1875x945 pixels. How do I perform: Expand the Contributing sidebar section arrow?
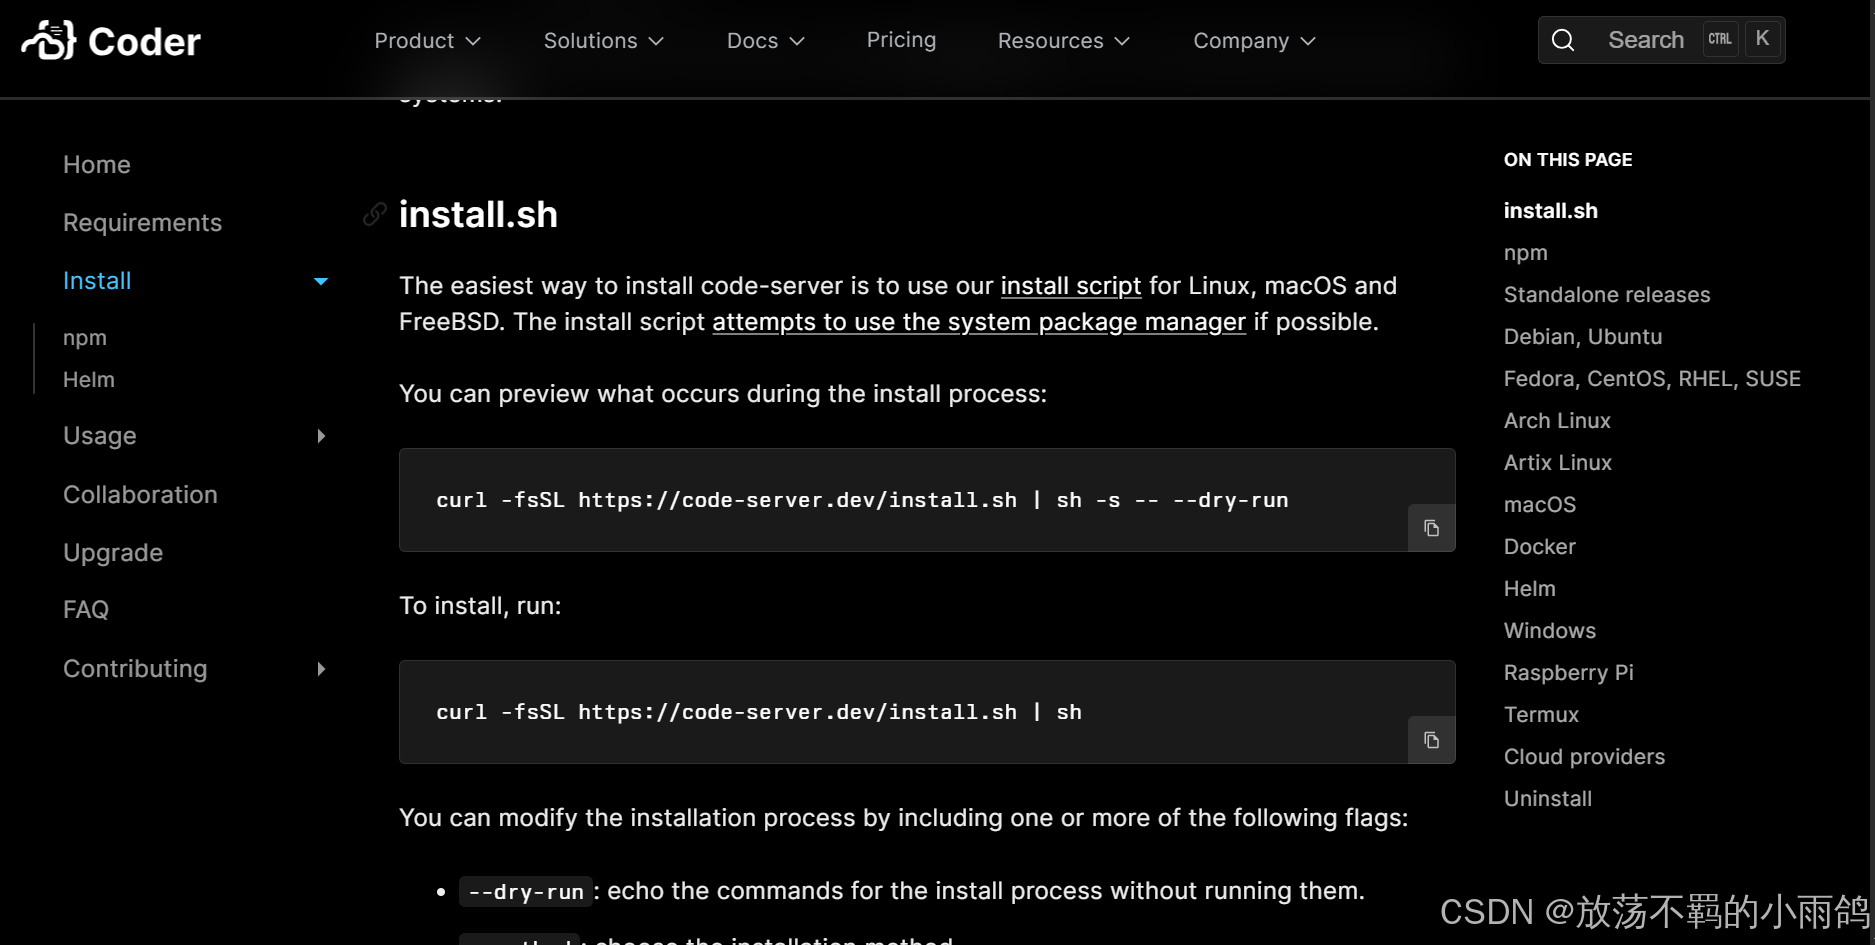(x=321, y=669)
